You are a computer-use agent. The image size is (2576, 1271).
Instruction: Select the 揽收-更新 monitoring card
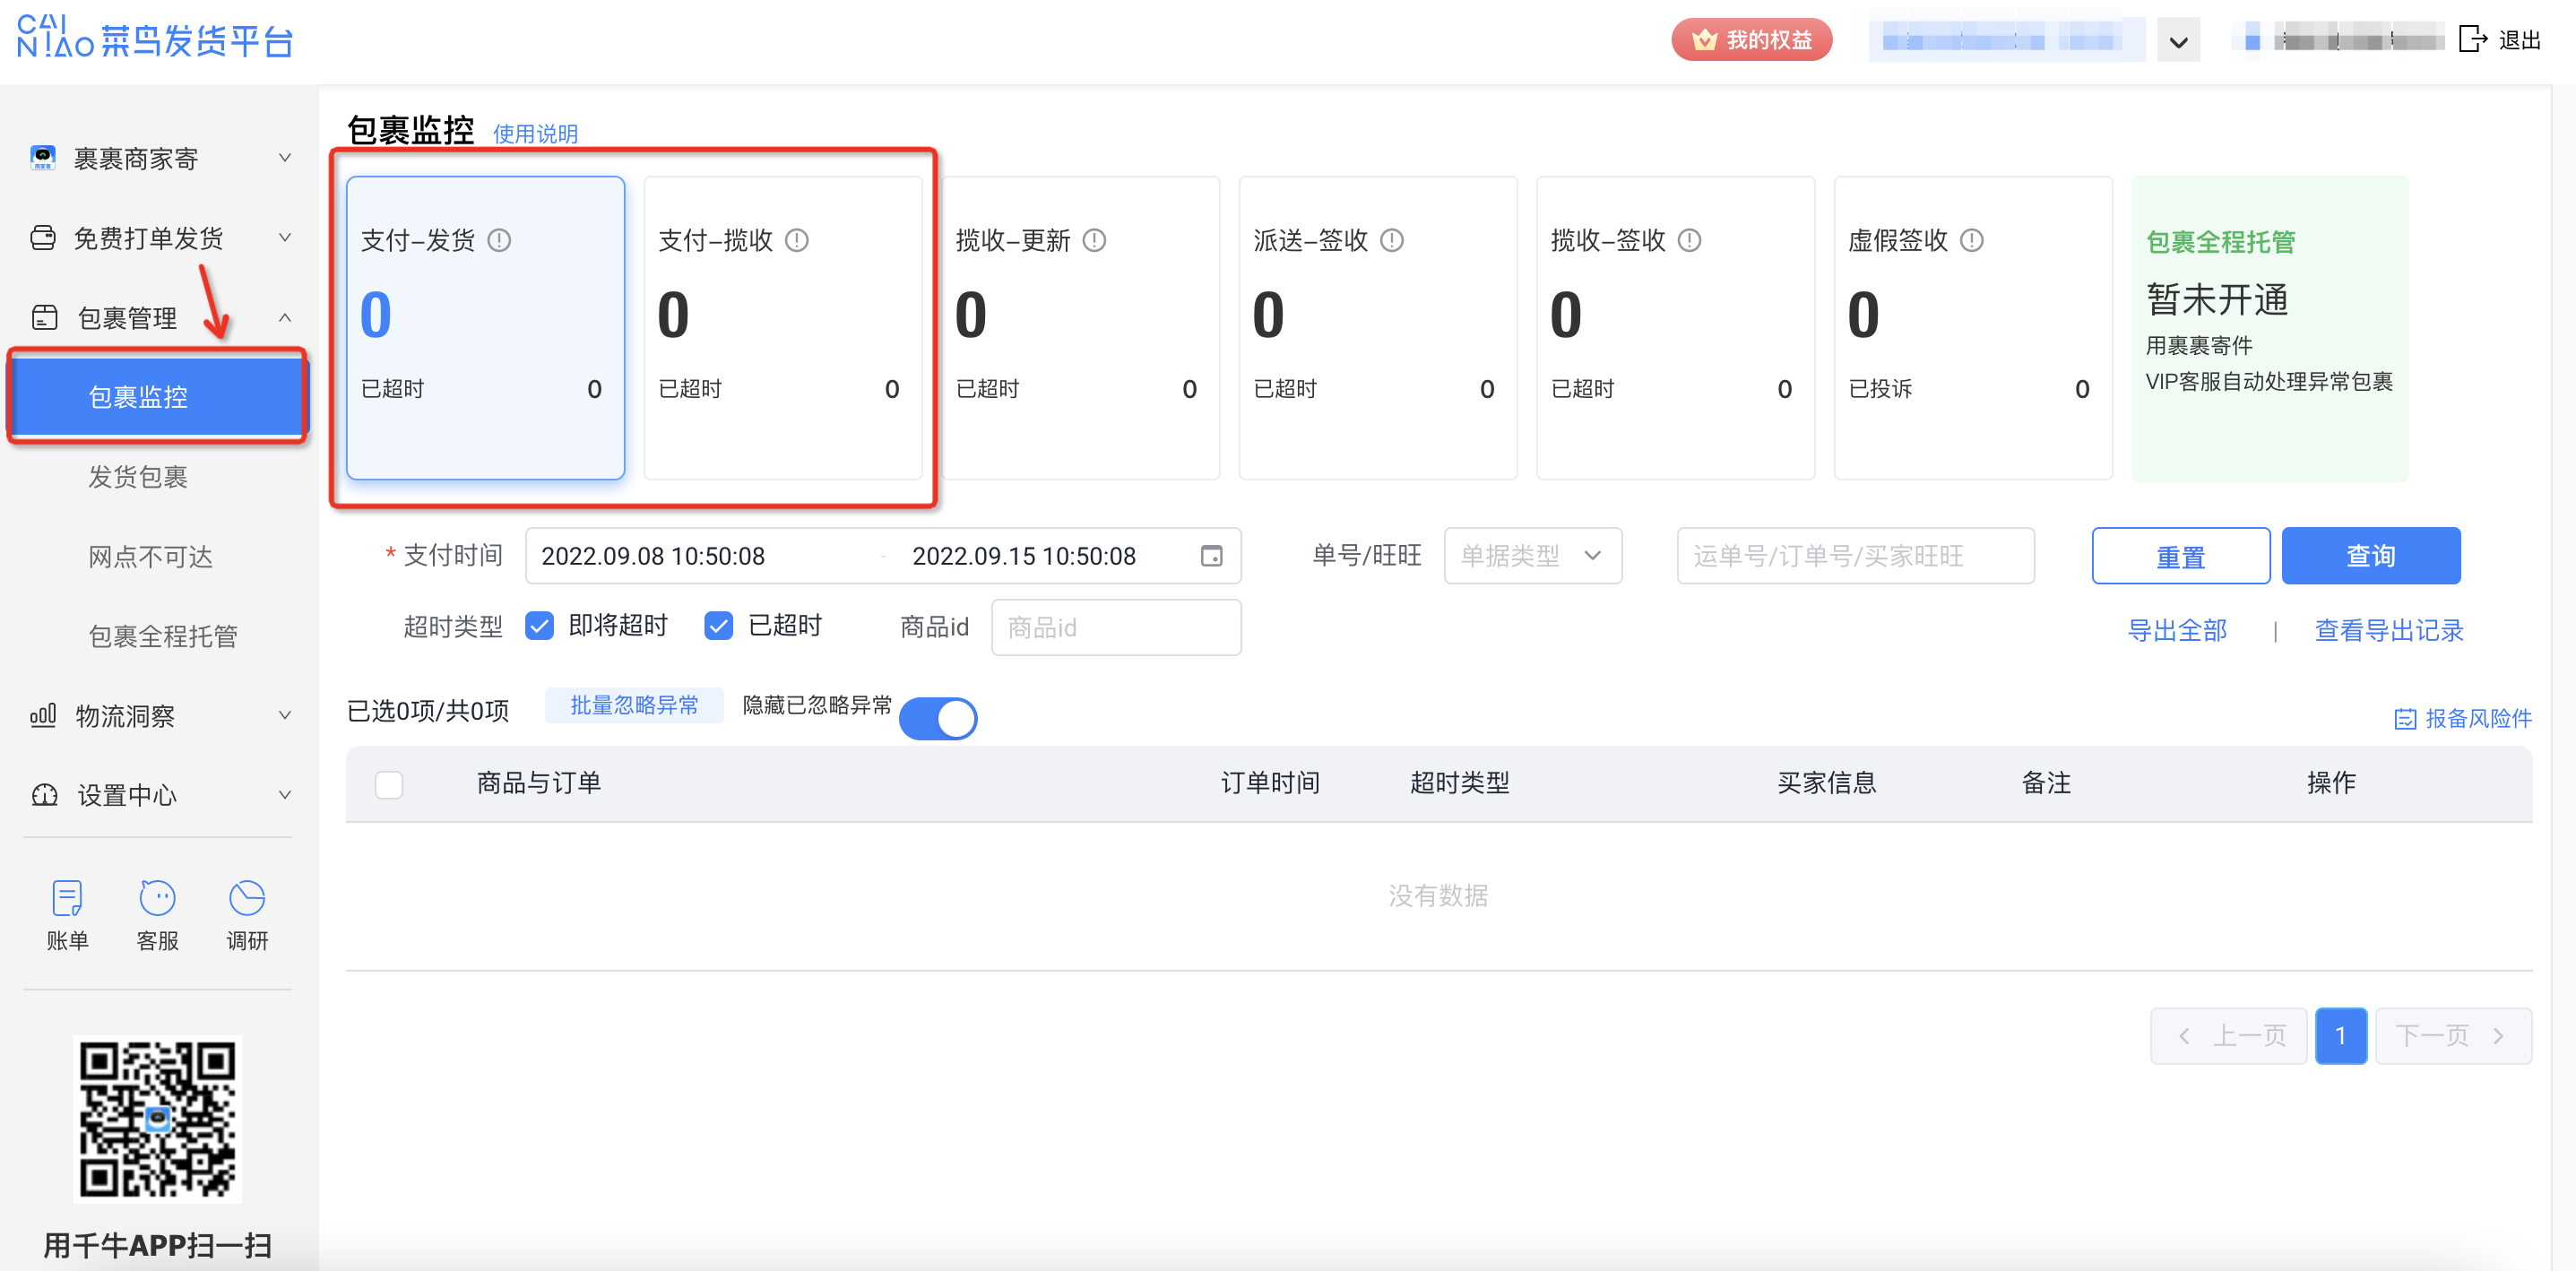(1080, 328)
